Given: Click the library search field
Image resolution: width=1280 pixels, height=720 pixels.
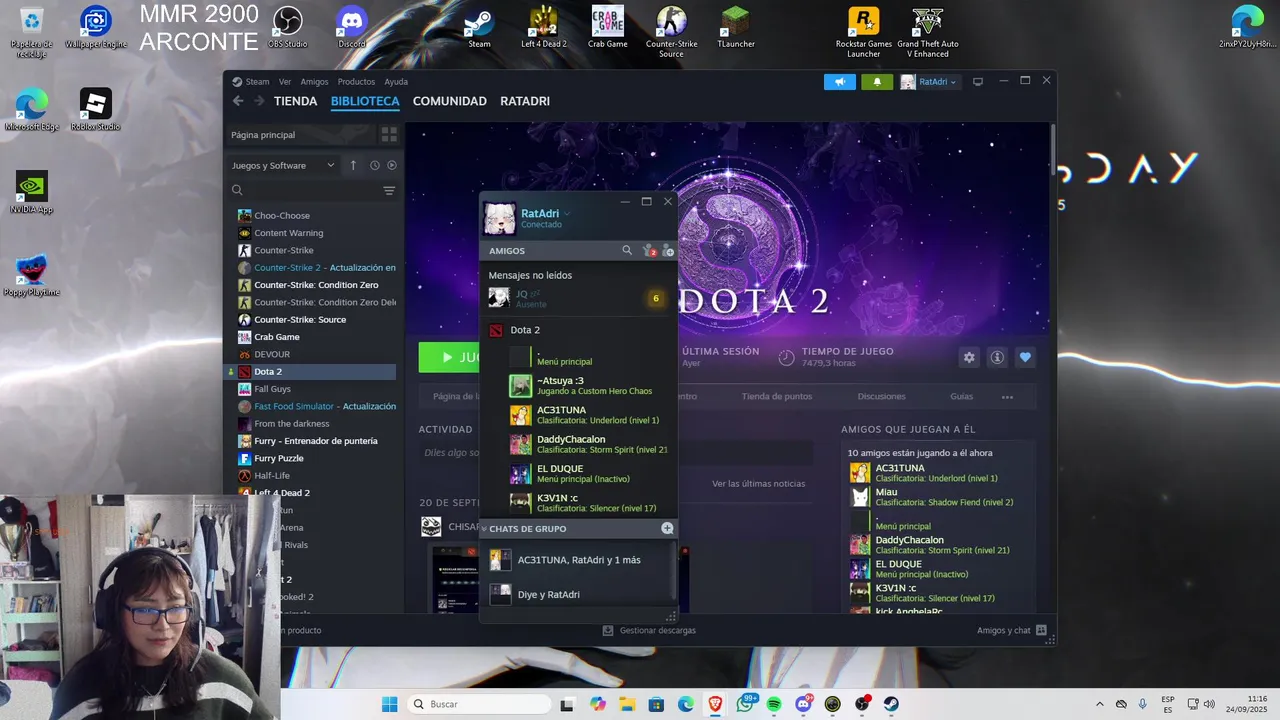Looking at the screenshot, I should 305,190.
